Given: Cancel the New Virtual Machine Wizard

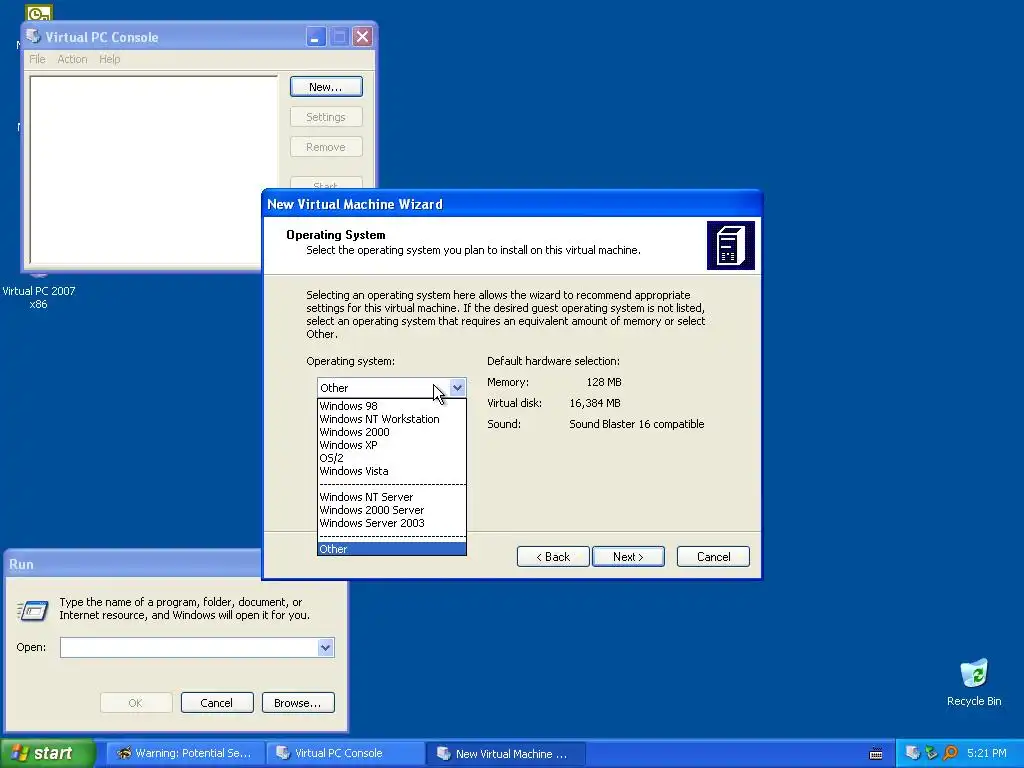Looking at the screenshot, I should tap(713, 557).
